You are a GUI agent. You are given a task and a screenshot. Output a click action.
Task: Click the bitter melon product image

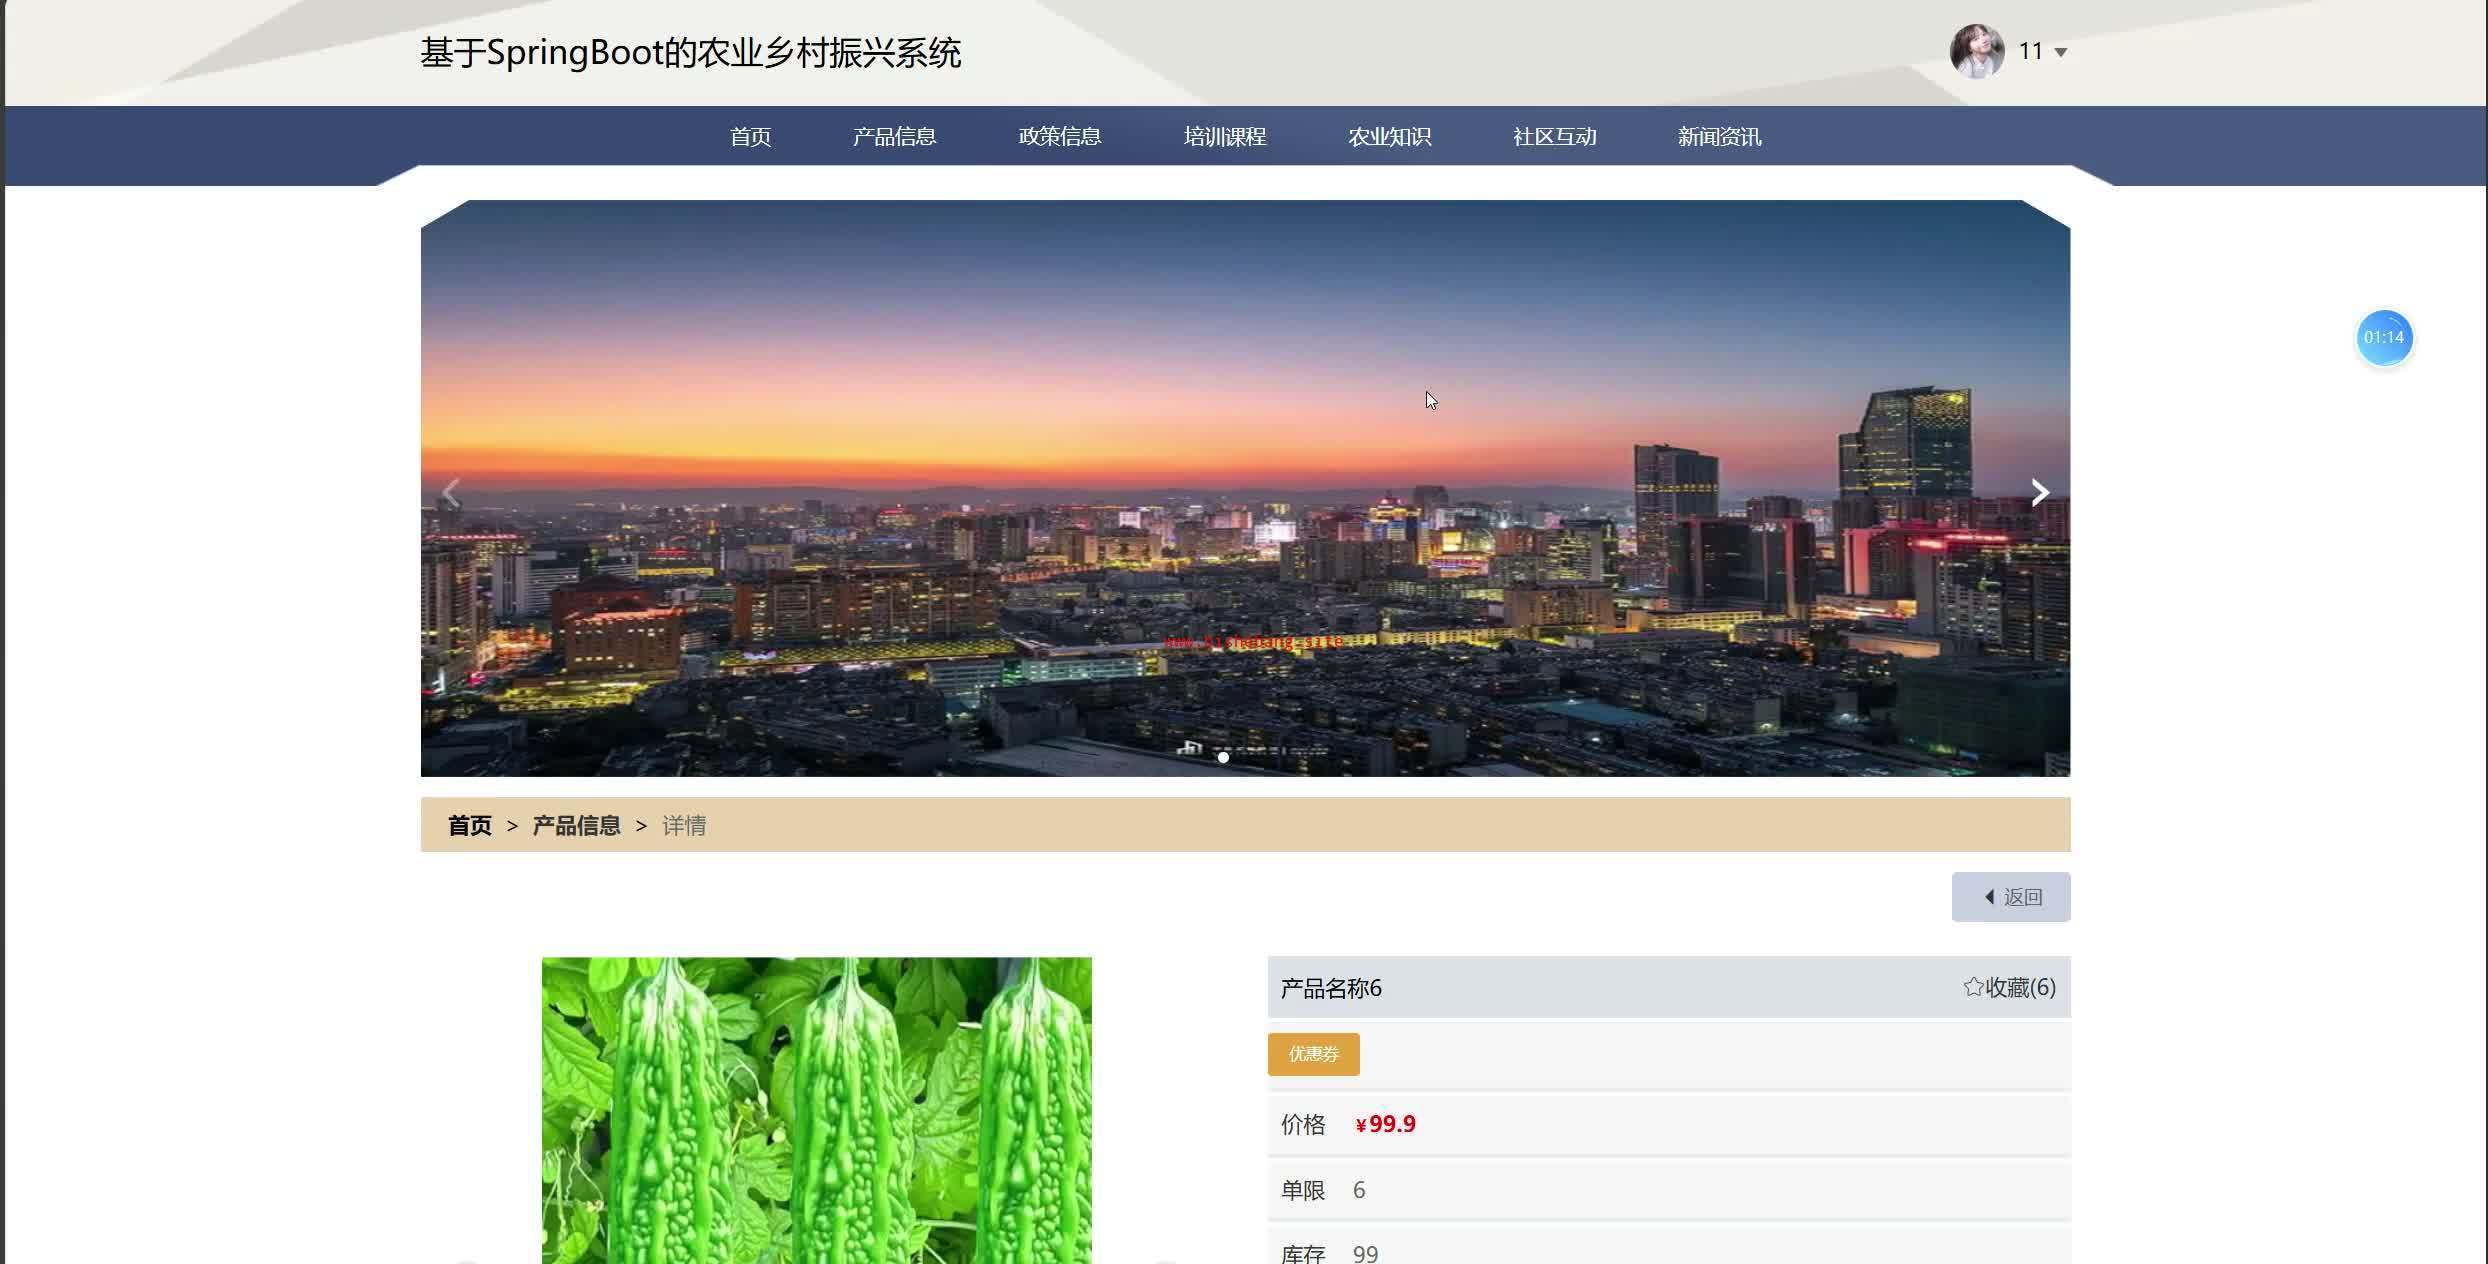pos(816,1110)
